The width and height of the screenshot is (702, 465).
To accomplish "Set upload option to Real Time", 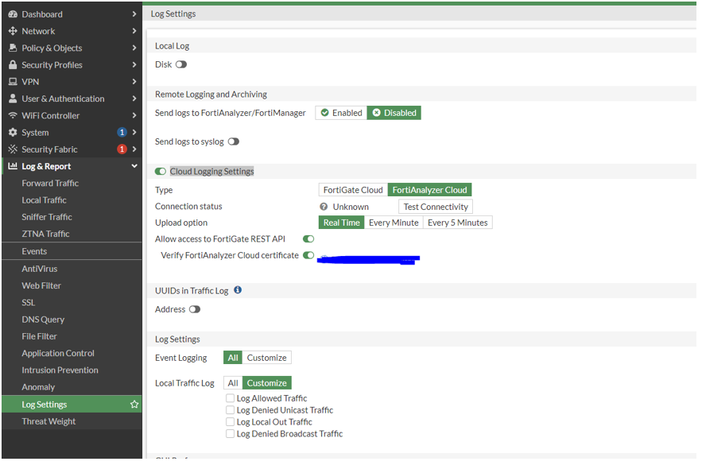I will (x=341, y=222).
